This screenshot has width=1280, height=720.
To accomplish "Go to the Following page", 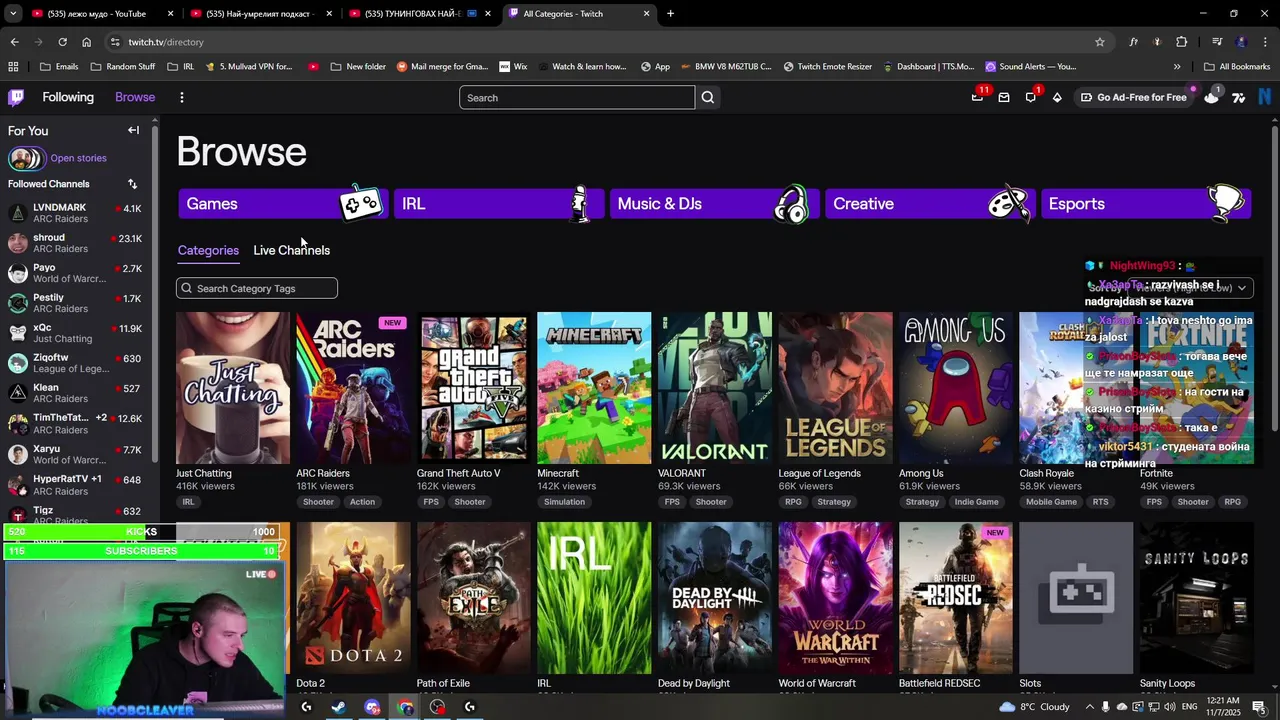I will [x=68, y=97].
